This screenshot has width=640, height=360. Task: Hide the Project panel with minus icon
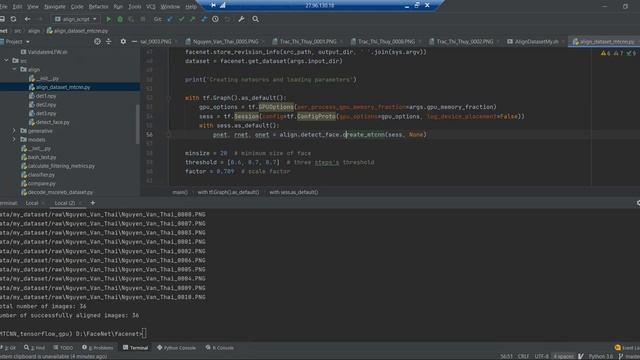click(134, 42)
